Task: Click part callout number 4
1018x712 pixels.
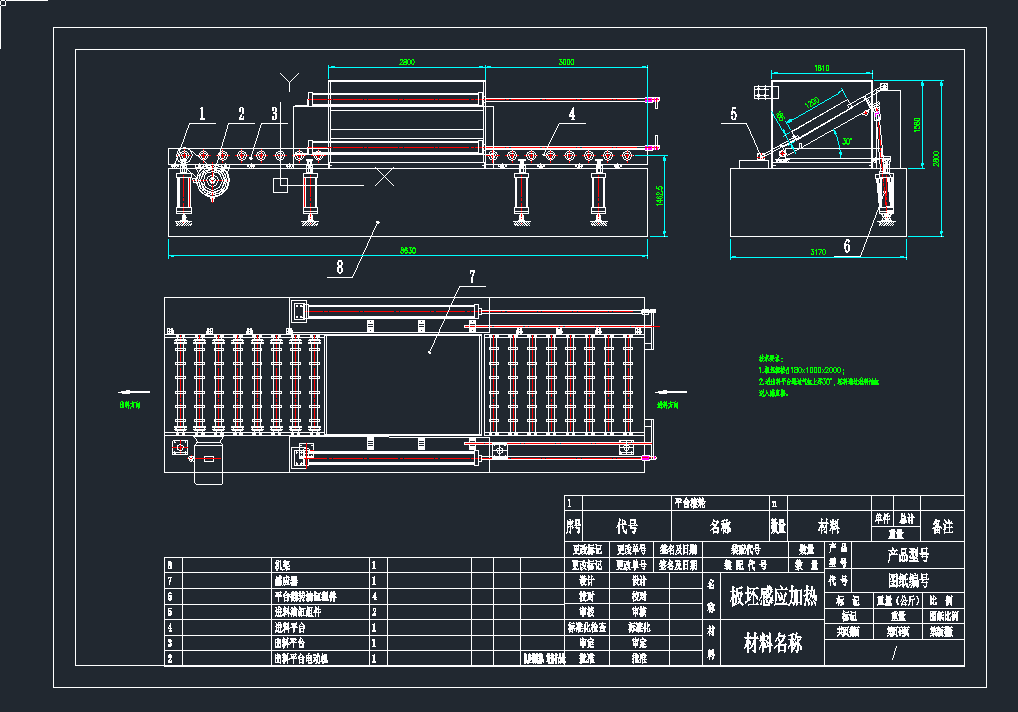Action: coord(571,115)
